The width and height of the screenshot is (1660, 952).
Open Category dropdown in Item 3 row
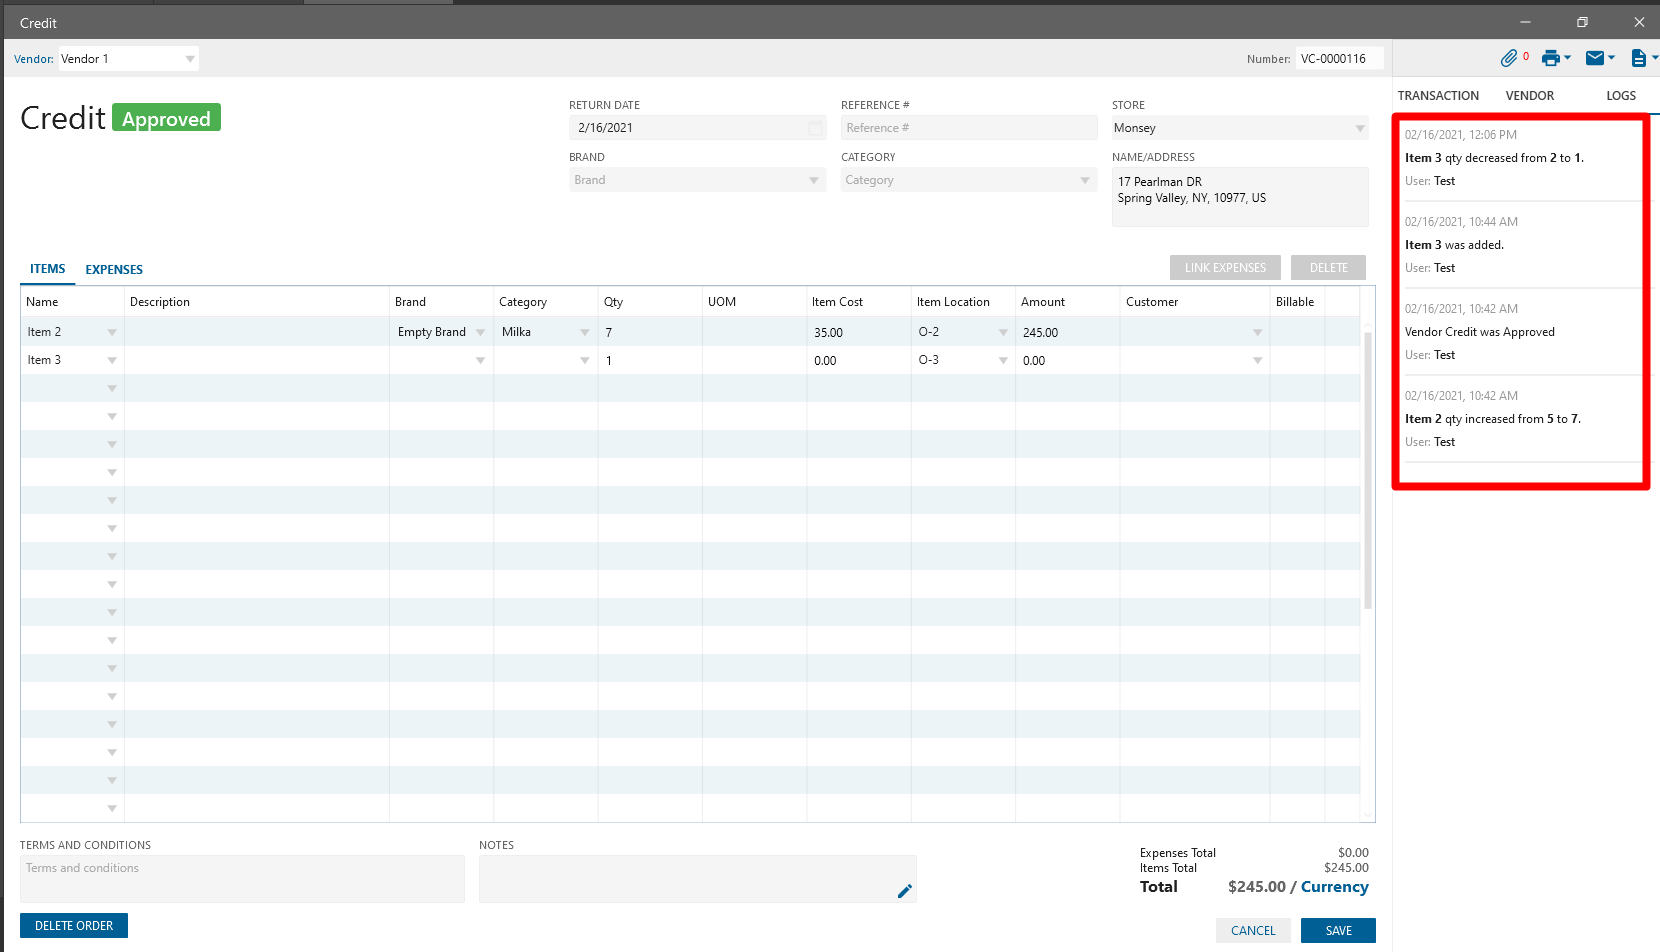pos(585,360)
